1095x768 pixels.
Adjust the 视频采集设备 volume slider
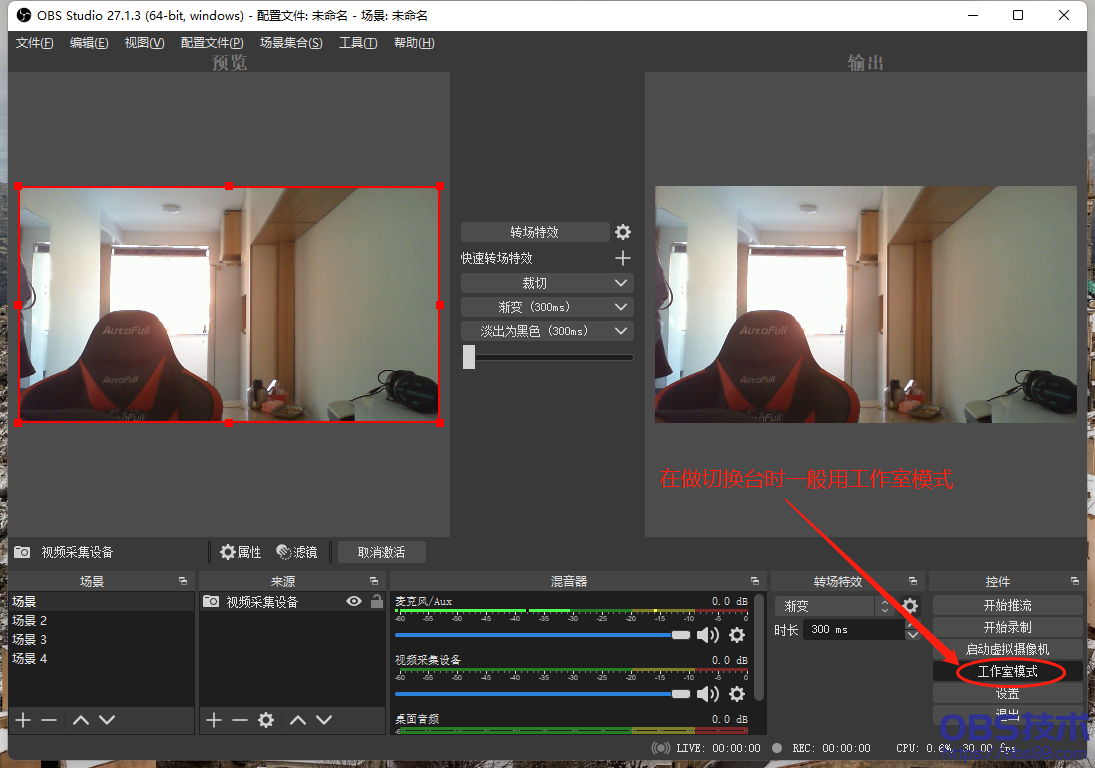[542, 693]
